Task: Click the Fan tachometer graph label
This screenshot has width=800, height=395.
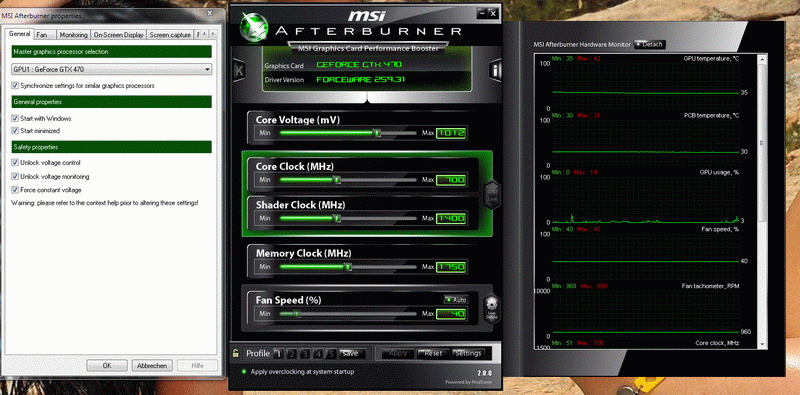Action: pyautogui.click(x=711, y=286)
